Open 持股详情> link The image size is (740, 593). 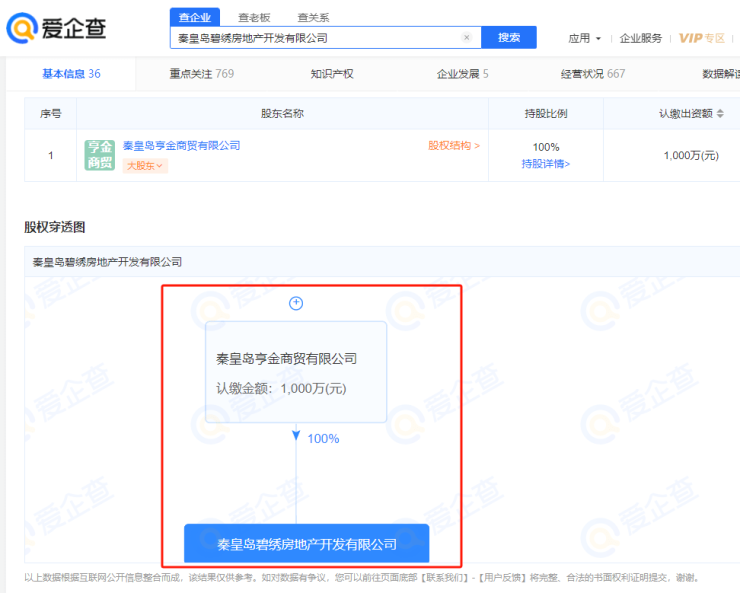point(546,164)
